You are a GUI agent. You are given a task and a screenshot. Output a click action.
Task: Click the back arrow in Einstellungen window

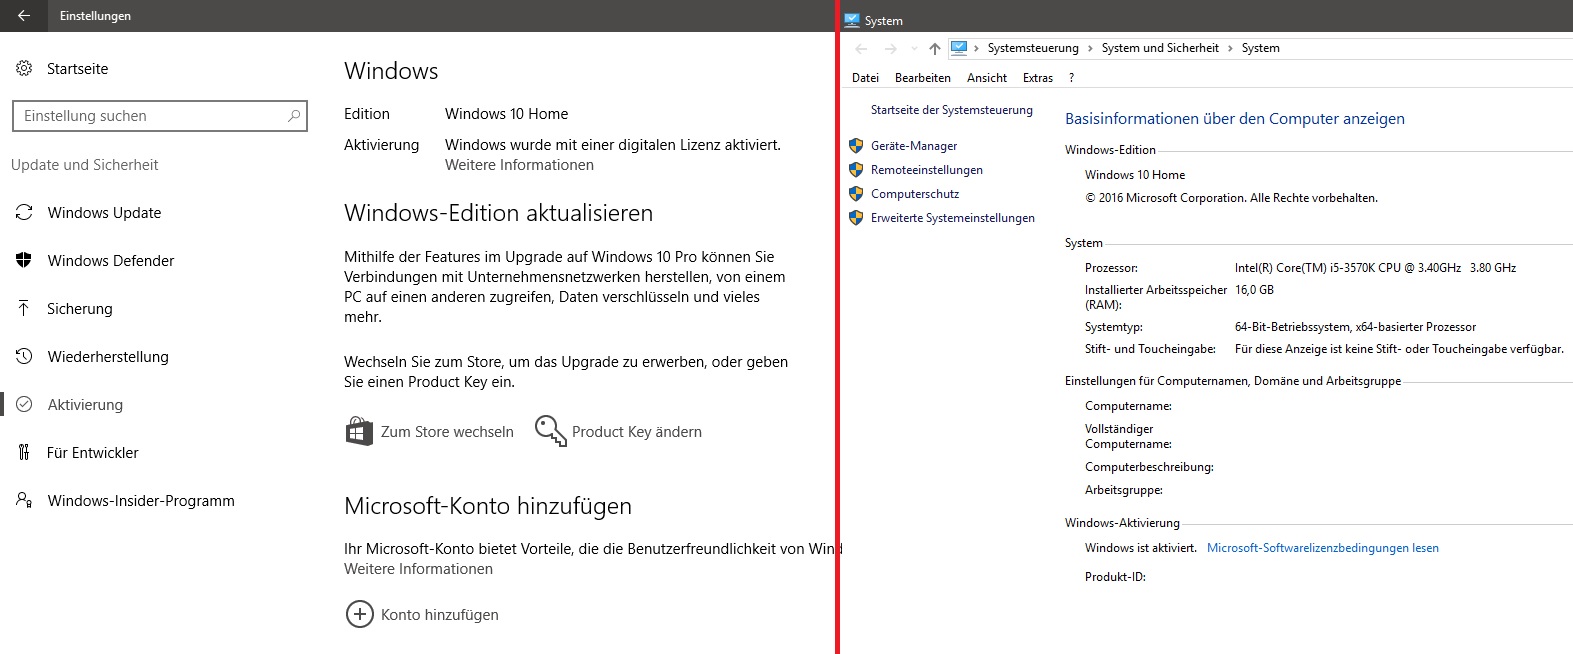(24, 16)
